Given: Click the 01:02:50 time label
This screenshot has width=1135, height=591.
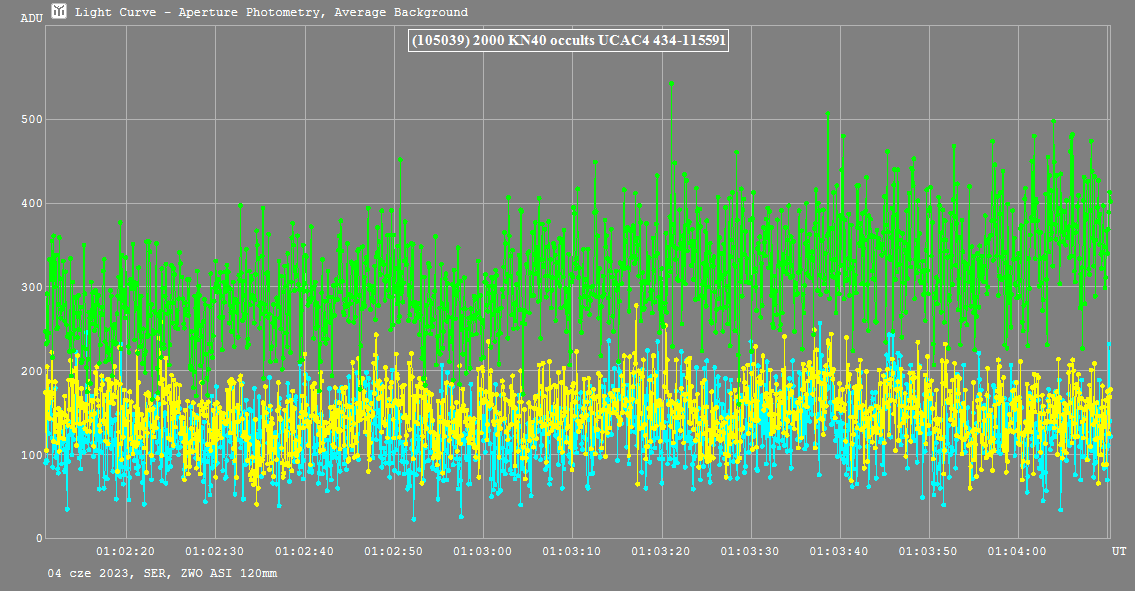Looking at the screenshot, I should (x=394, y=551).
